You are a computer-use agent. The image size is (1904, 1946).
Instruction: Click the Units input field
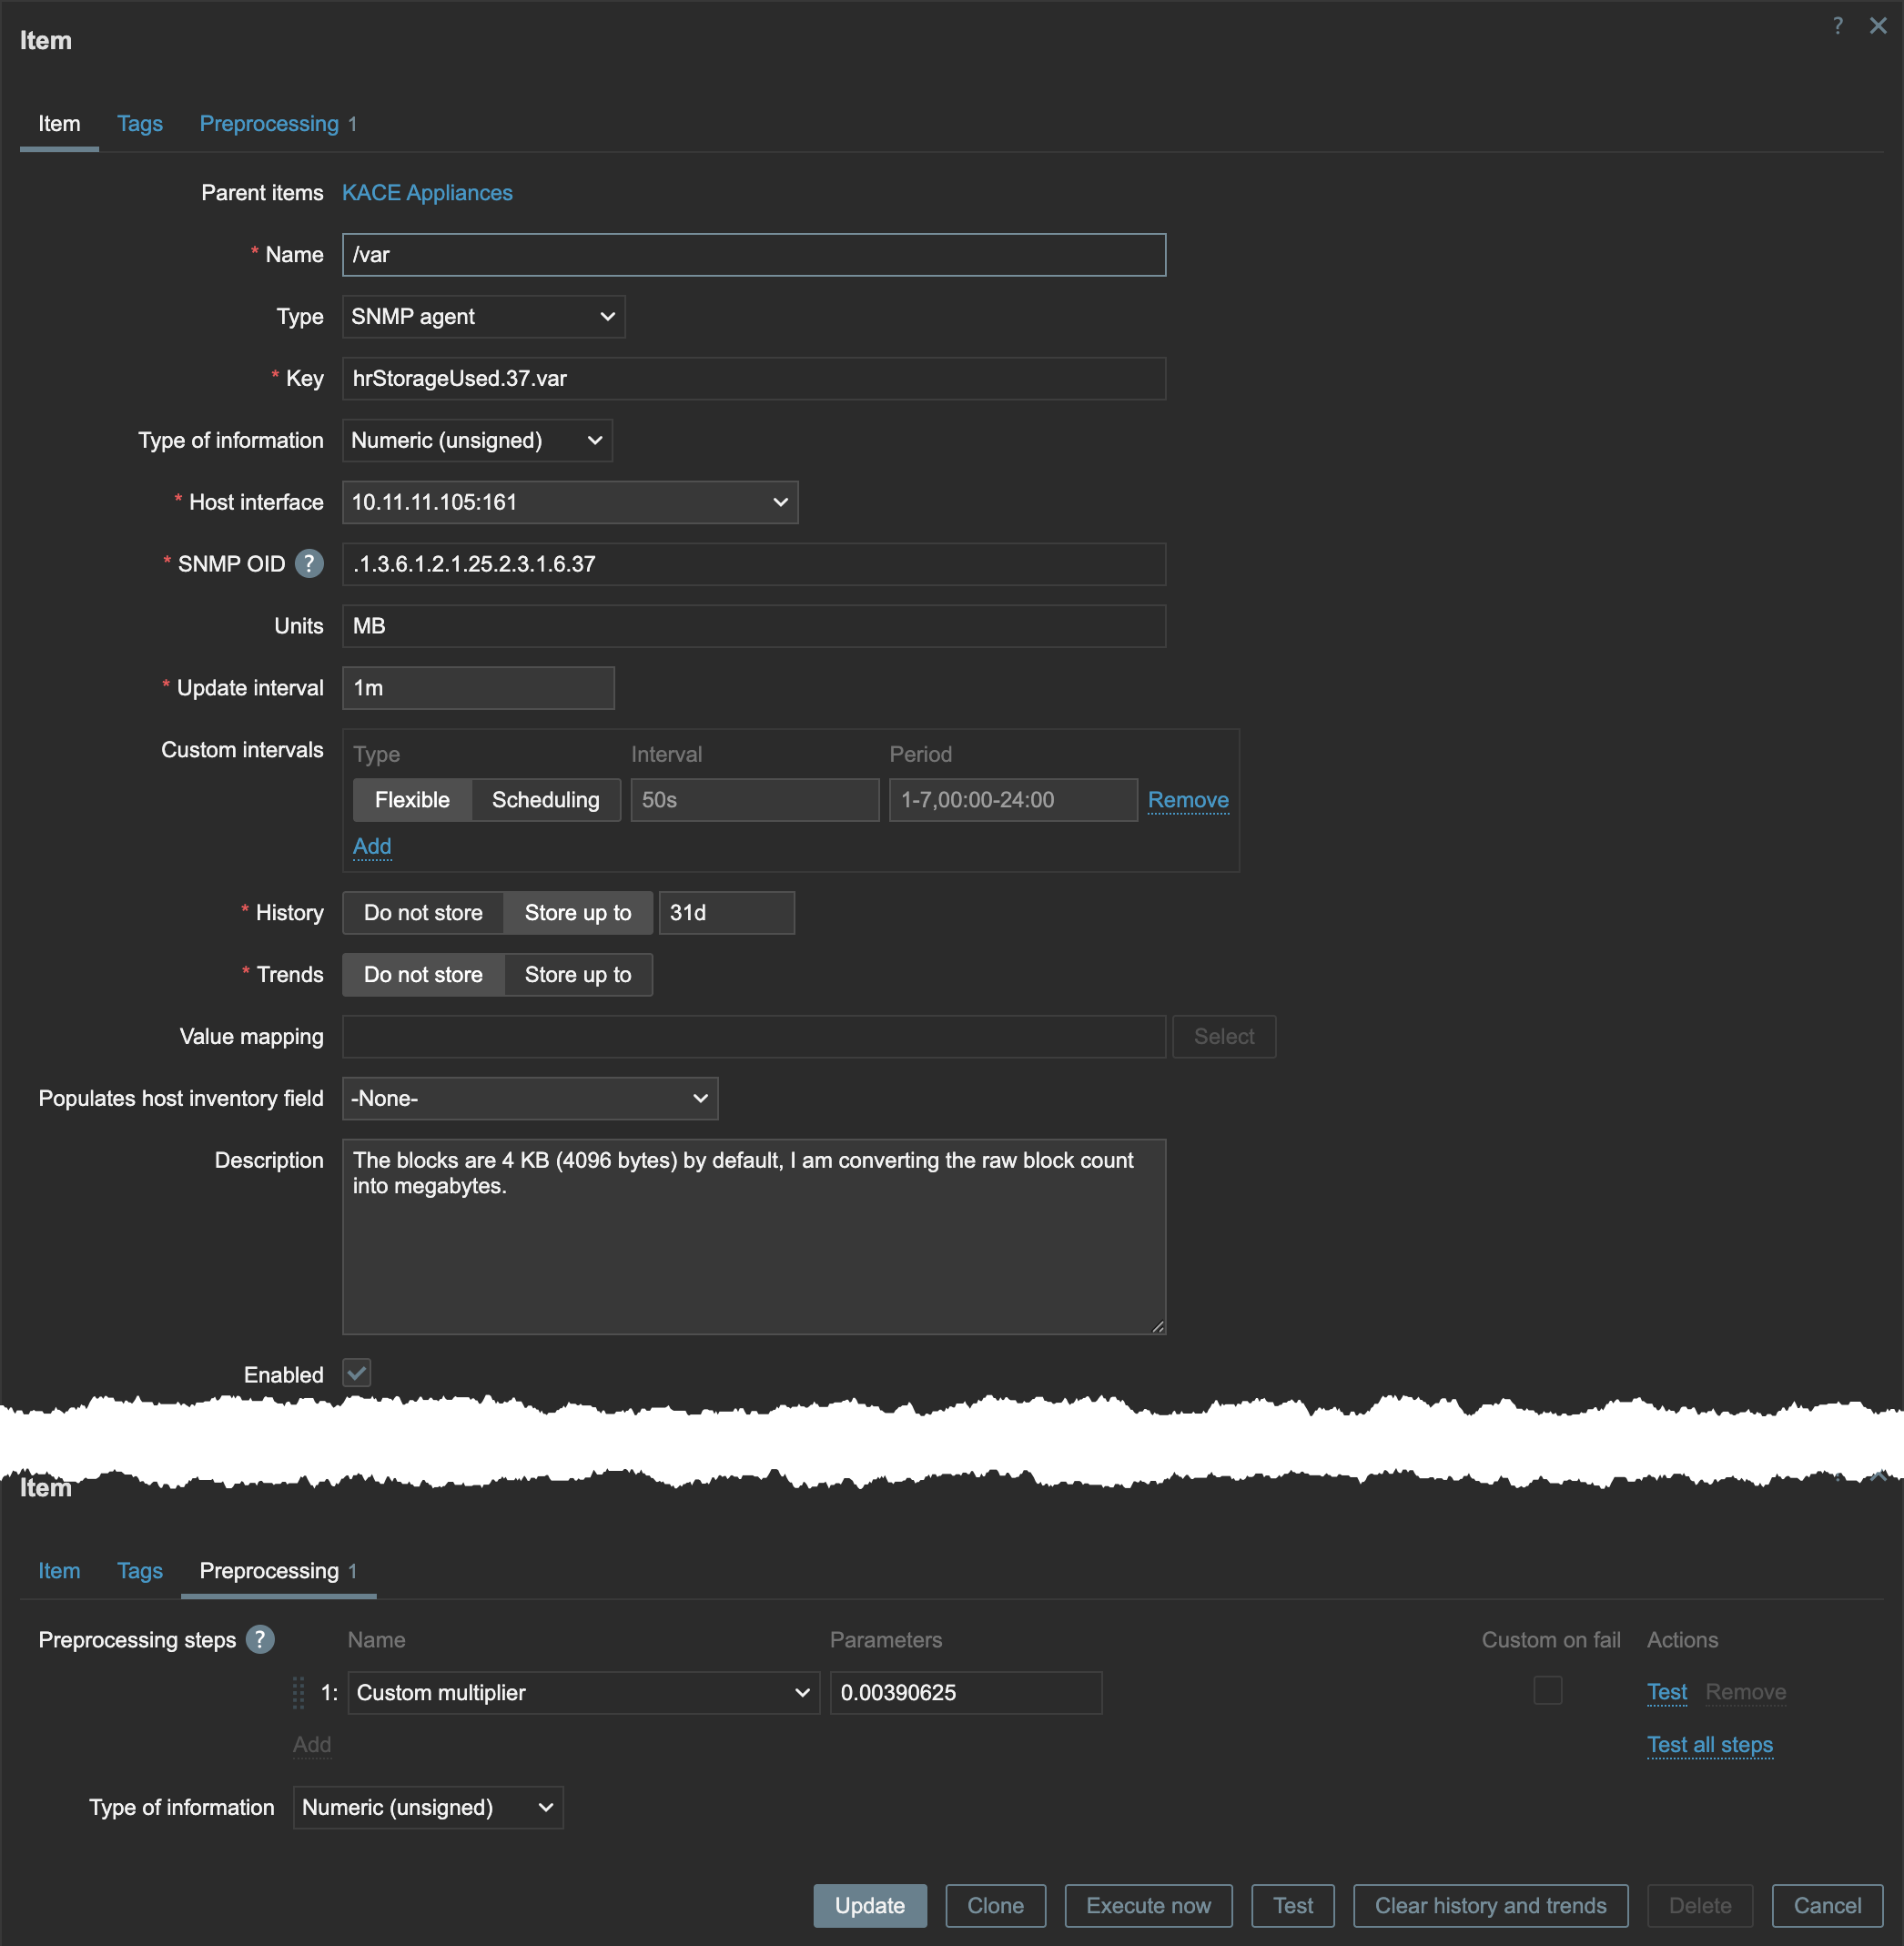[x=753, y=626]
